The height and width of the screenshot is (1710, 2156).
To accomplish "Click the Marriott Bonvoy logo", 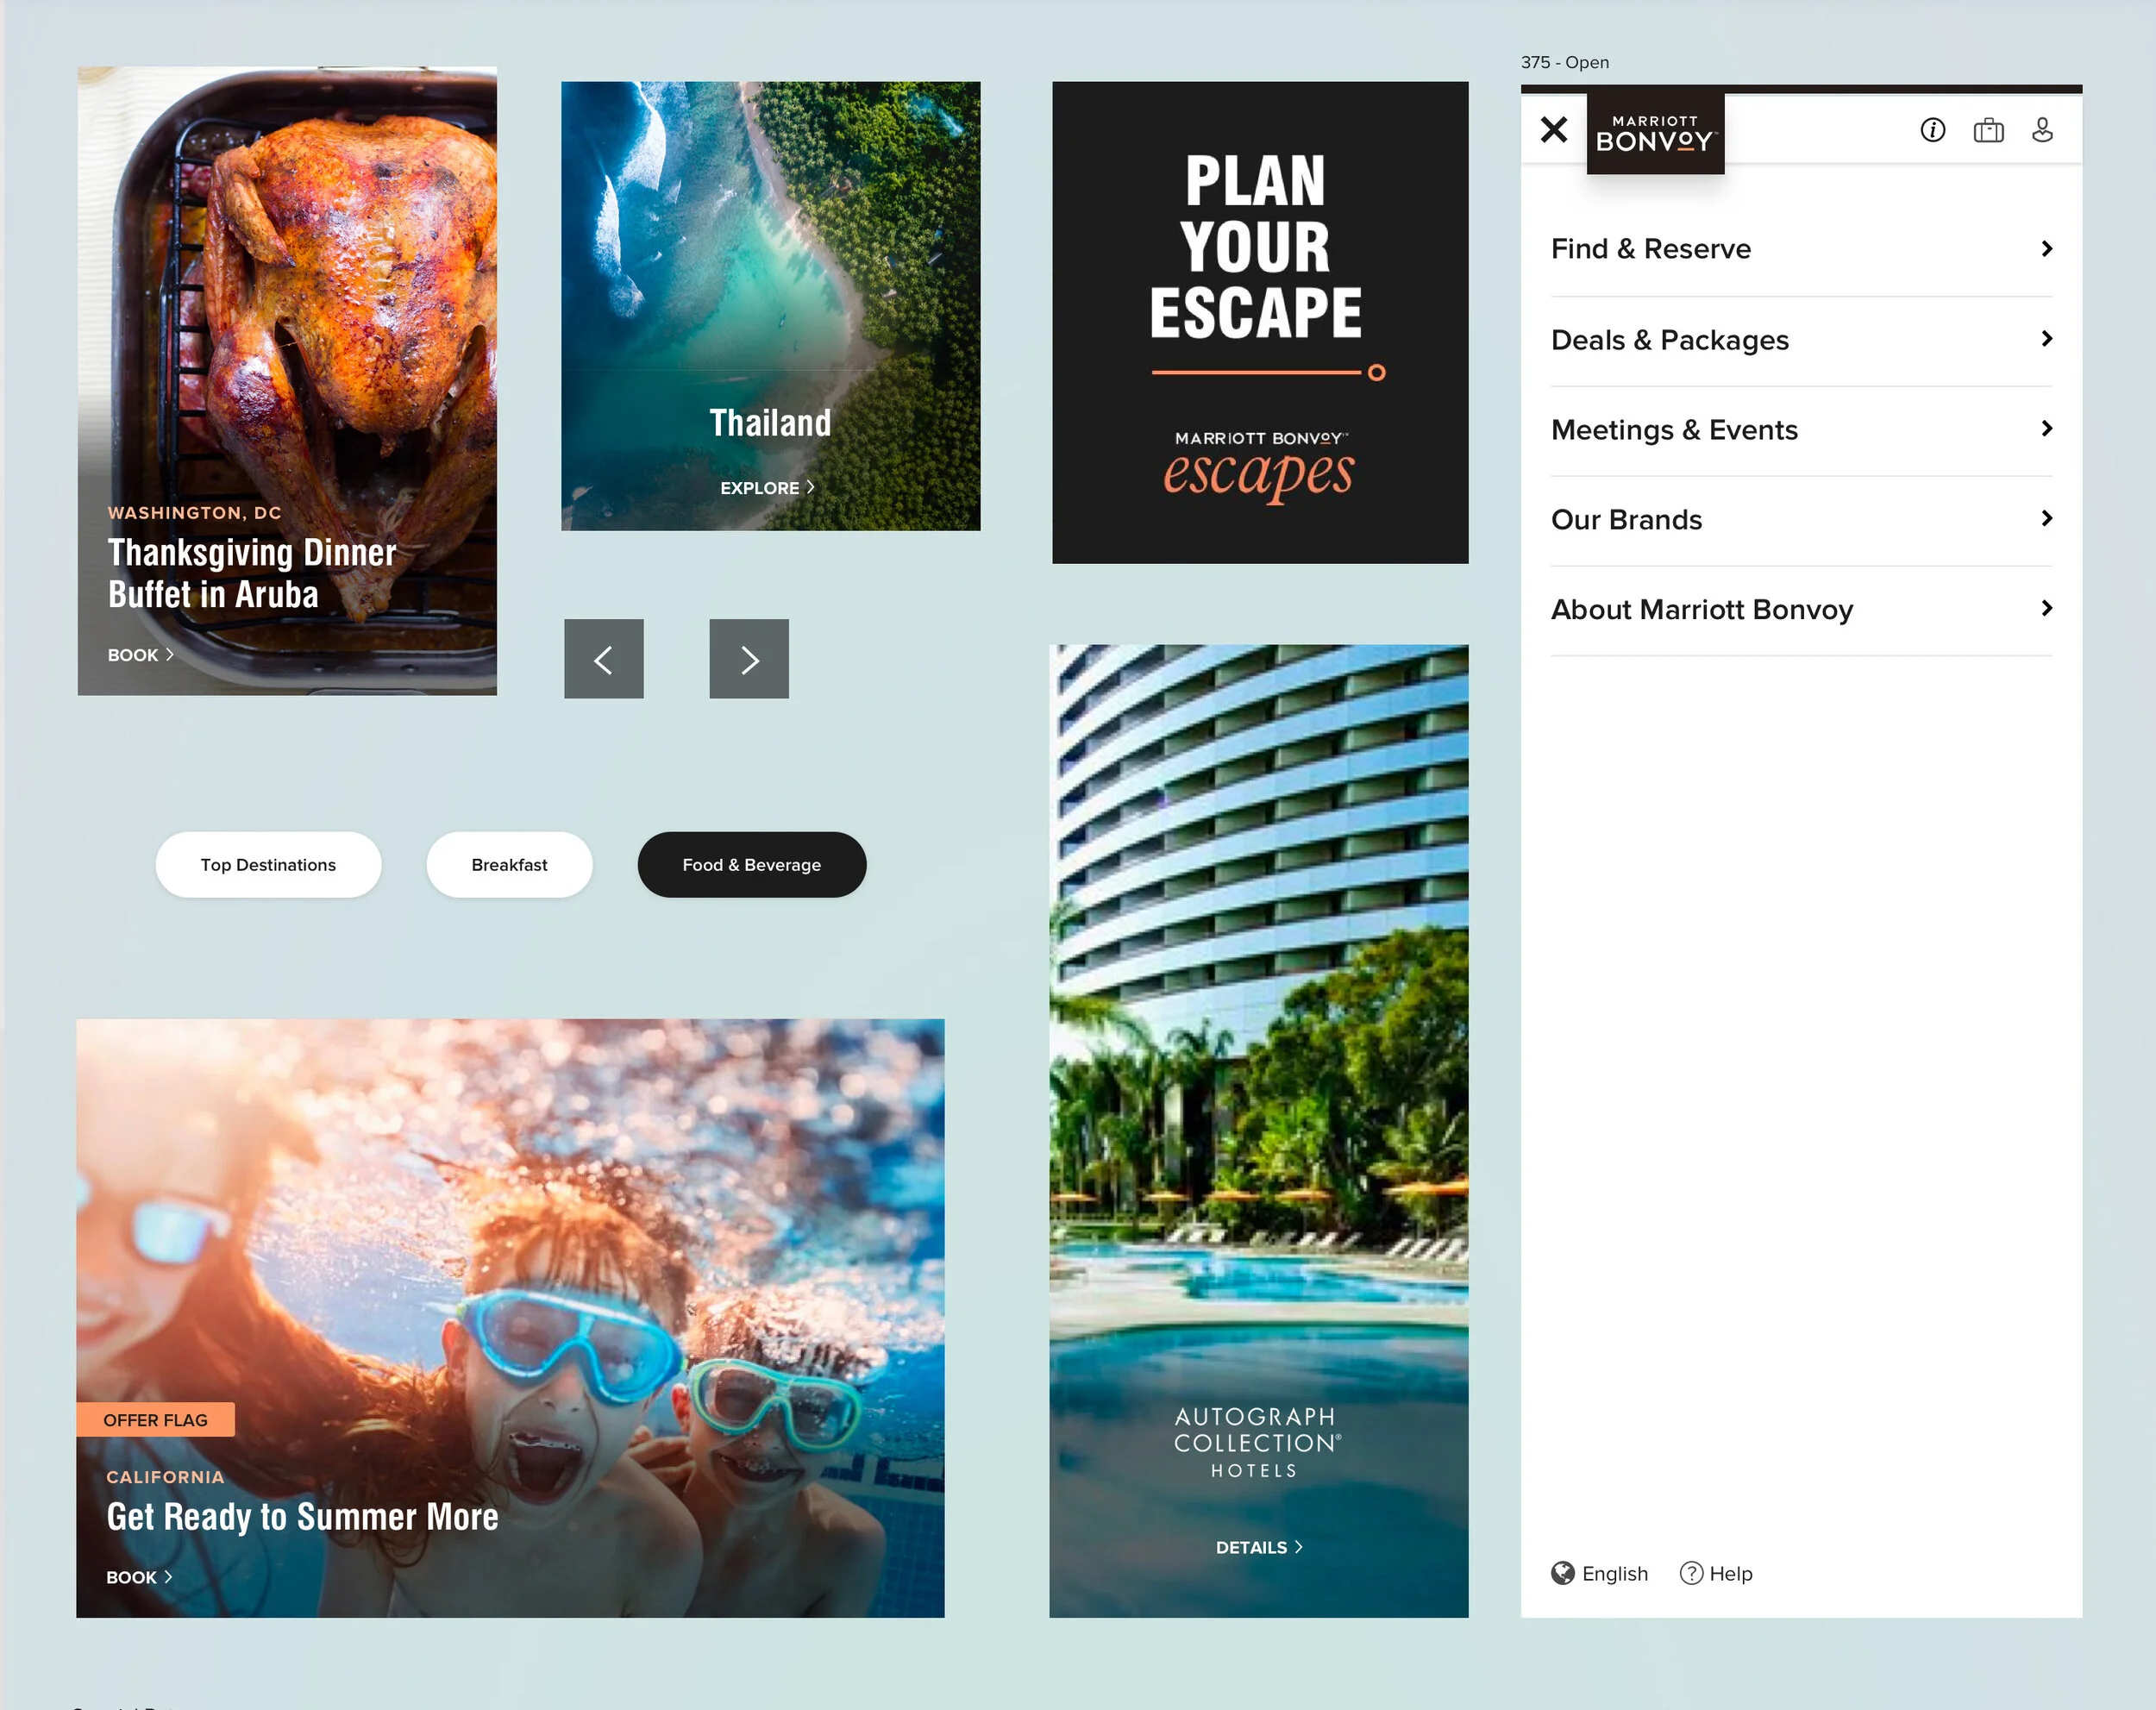I will 1655,133.
